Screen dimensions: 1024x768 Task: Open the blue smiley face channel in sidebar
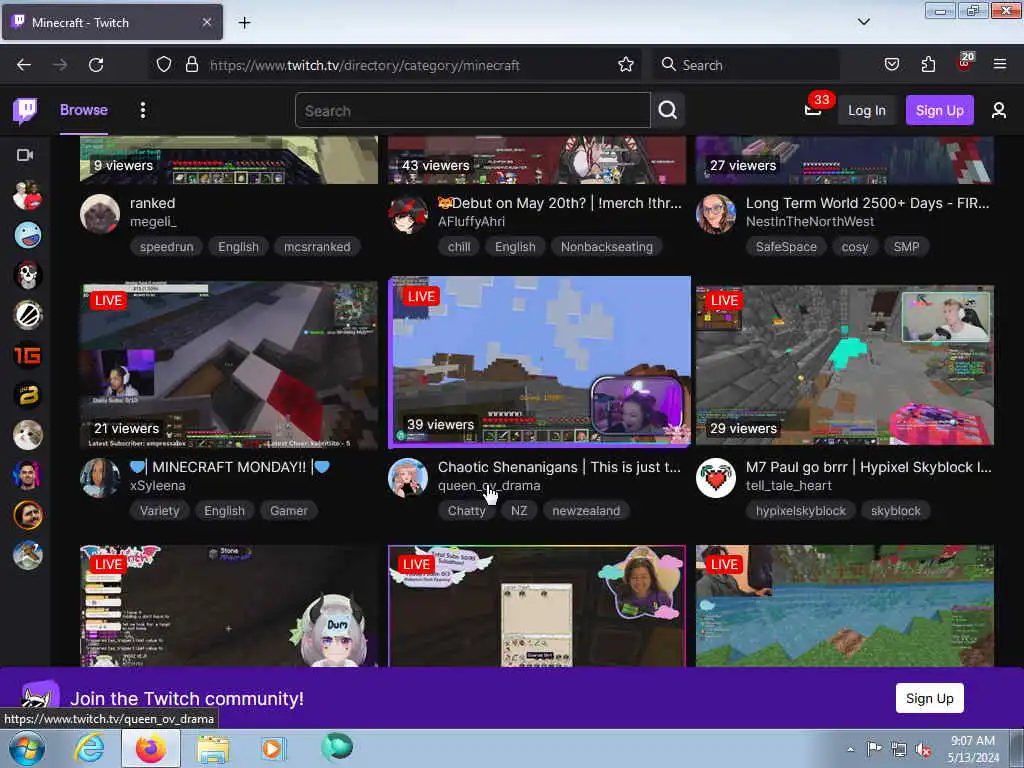[27, 235]
